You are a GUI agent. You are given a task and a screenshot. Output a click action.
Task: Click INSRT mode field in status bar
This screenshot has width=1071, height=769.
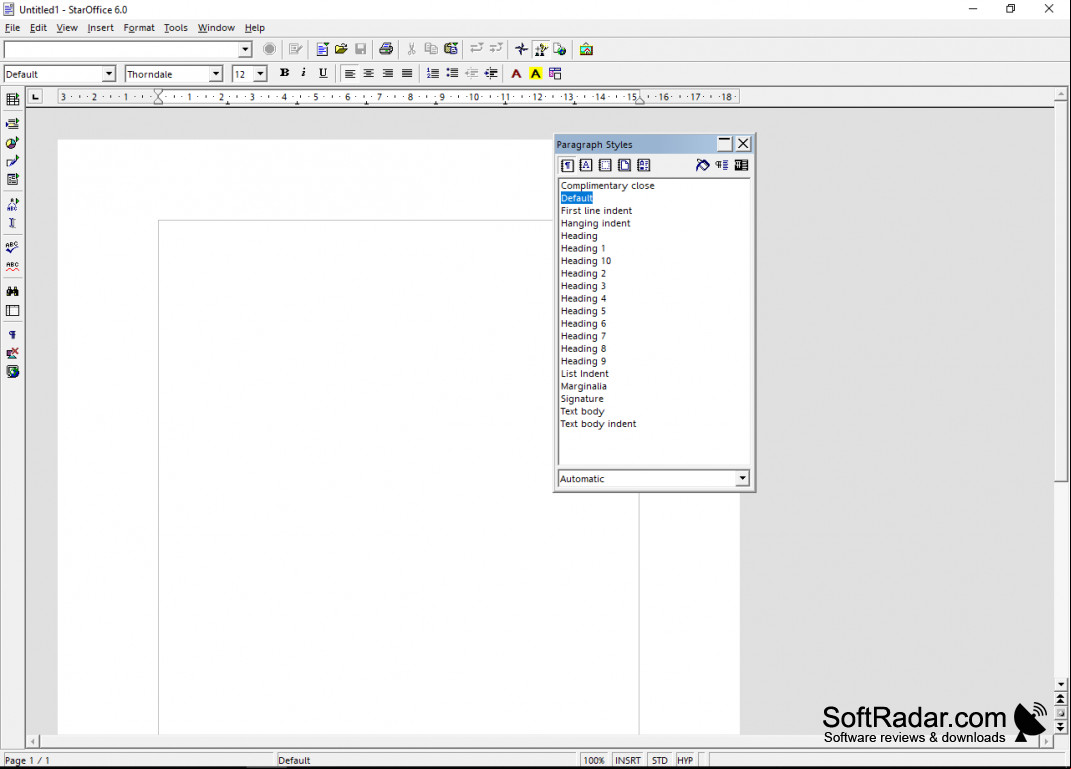coord(628,760)
